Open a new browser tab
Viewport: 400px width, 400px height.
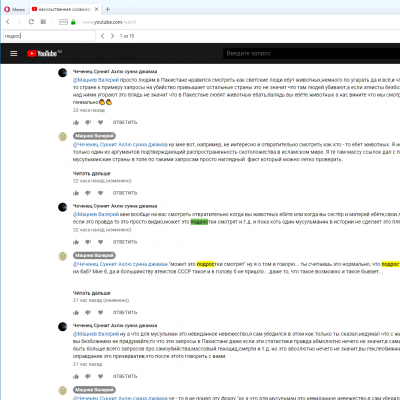(107, 9)
